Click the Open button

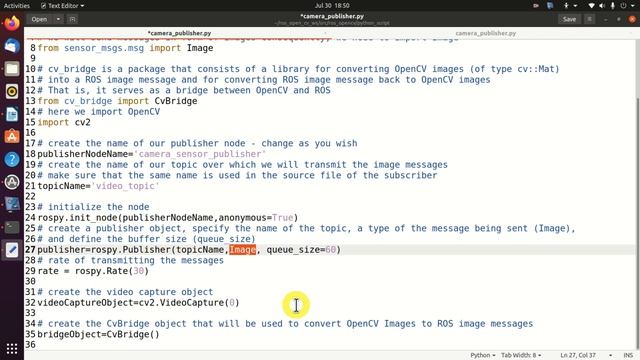point(39,19)
